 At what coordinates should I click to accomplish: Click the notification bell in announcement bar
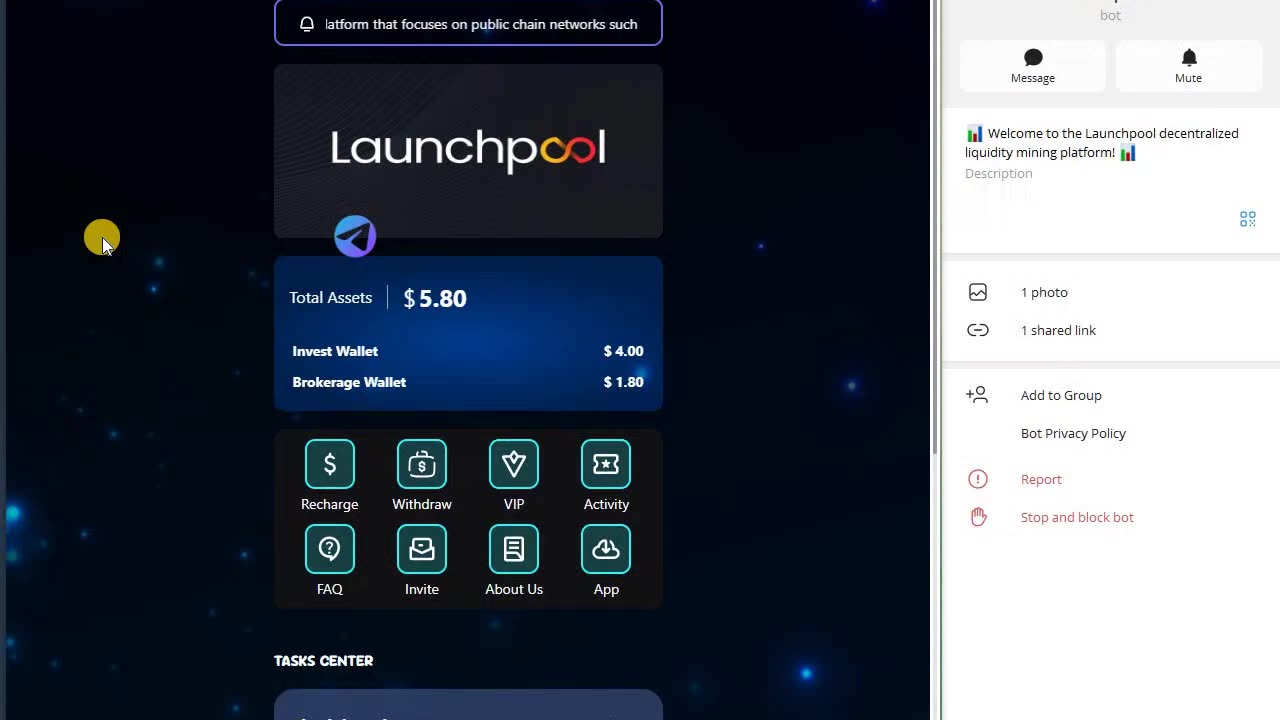point(307,24)
